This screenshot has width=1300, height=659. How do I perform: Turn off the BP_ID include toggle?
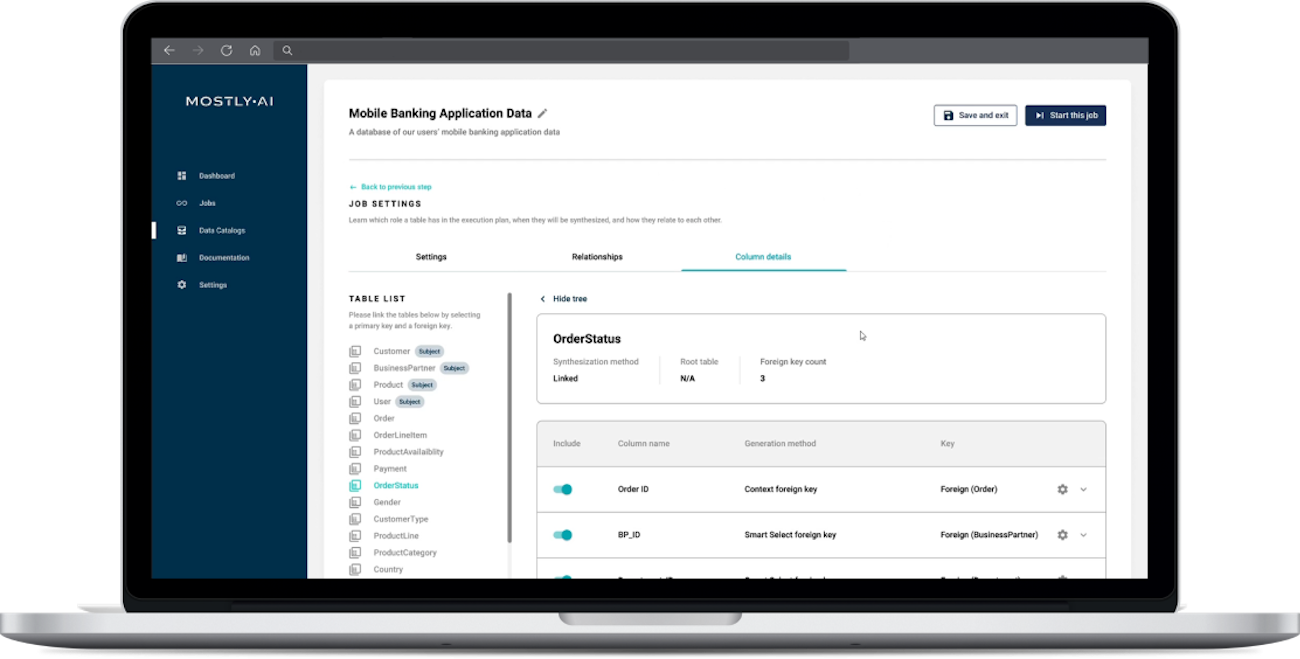[563, 535]
